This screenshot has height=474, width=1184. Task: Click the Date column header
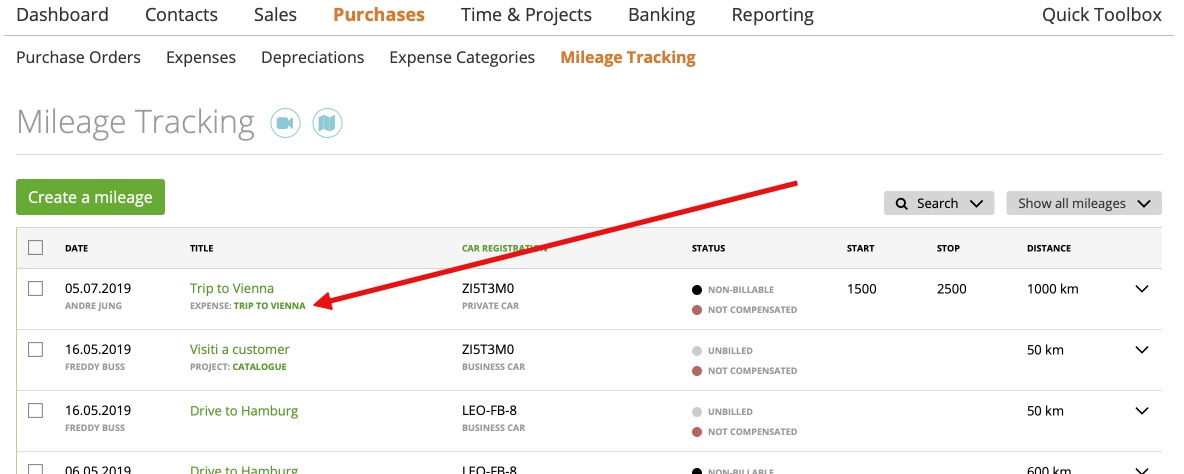[76, 248]
